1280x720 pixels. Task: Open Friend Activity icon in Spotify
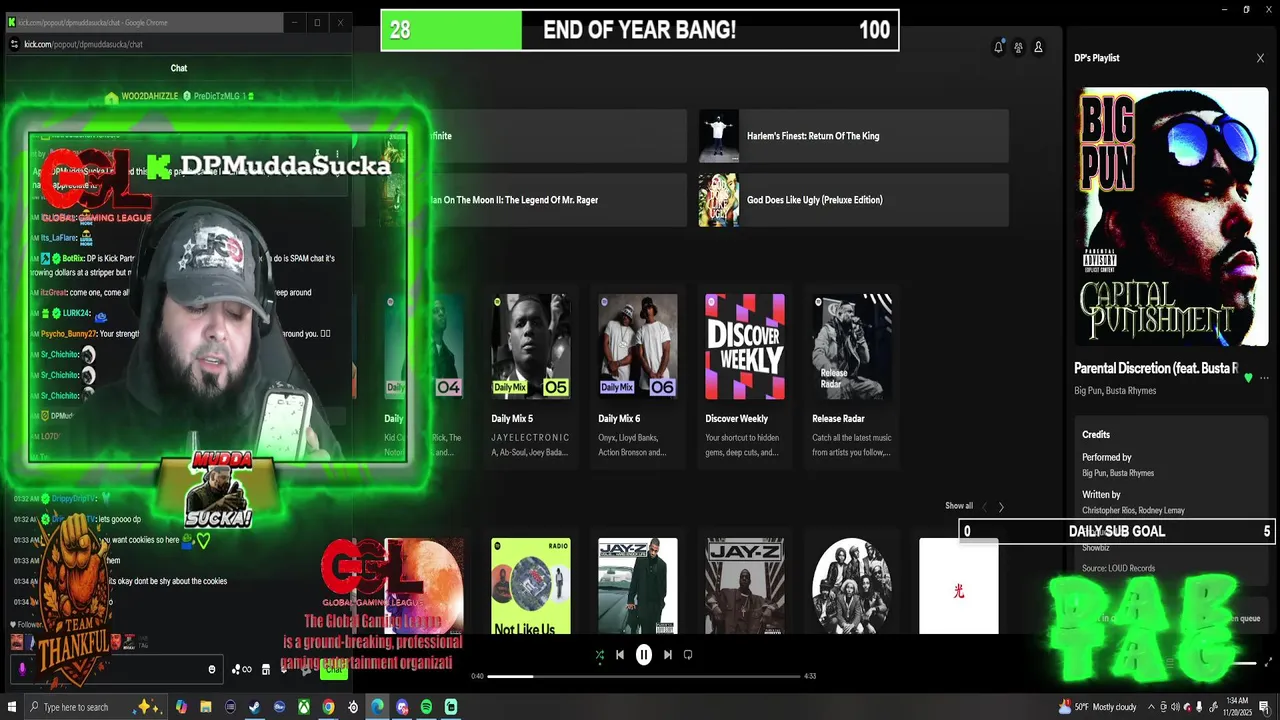point(1018,47)
